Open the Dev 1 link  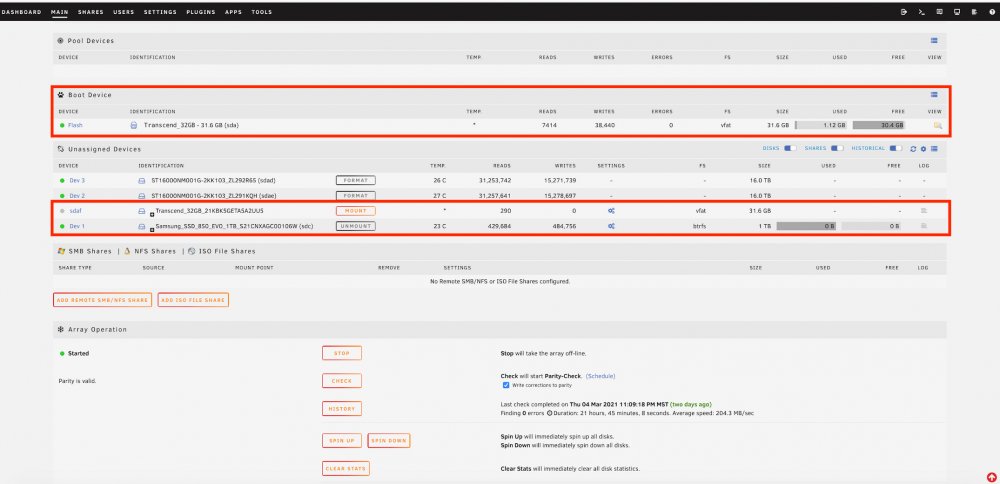[x=77, y=226]
